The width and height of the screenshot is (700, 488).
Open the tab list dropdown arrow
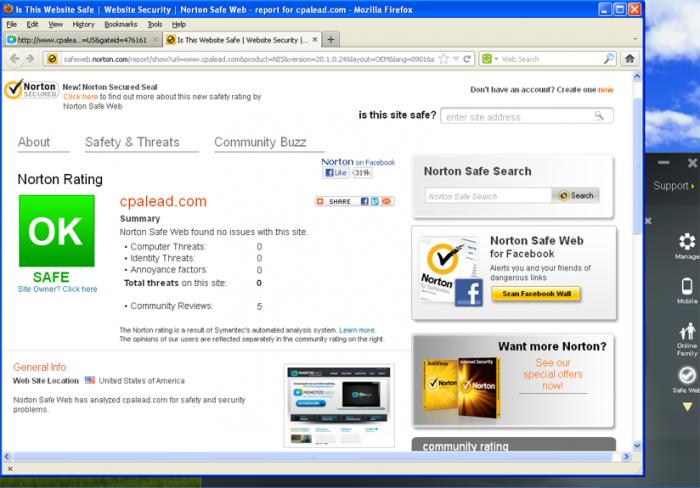(x=635, y=39)
